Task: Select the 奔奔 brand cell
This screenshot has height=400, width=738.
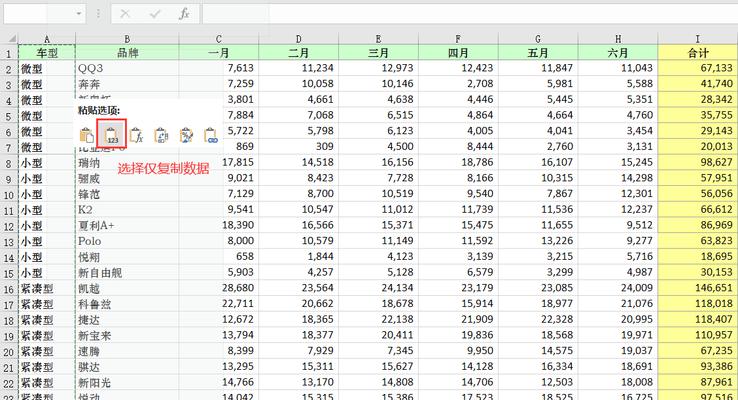Action: pos(127,84)
